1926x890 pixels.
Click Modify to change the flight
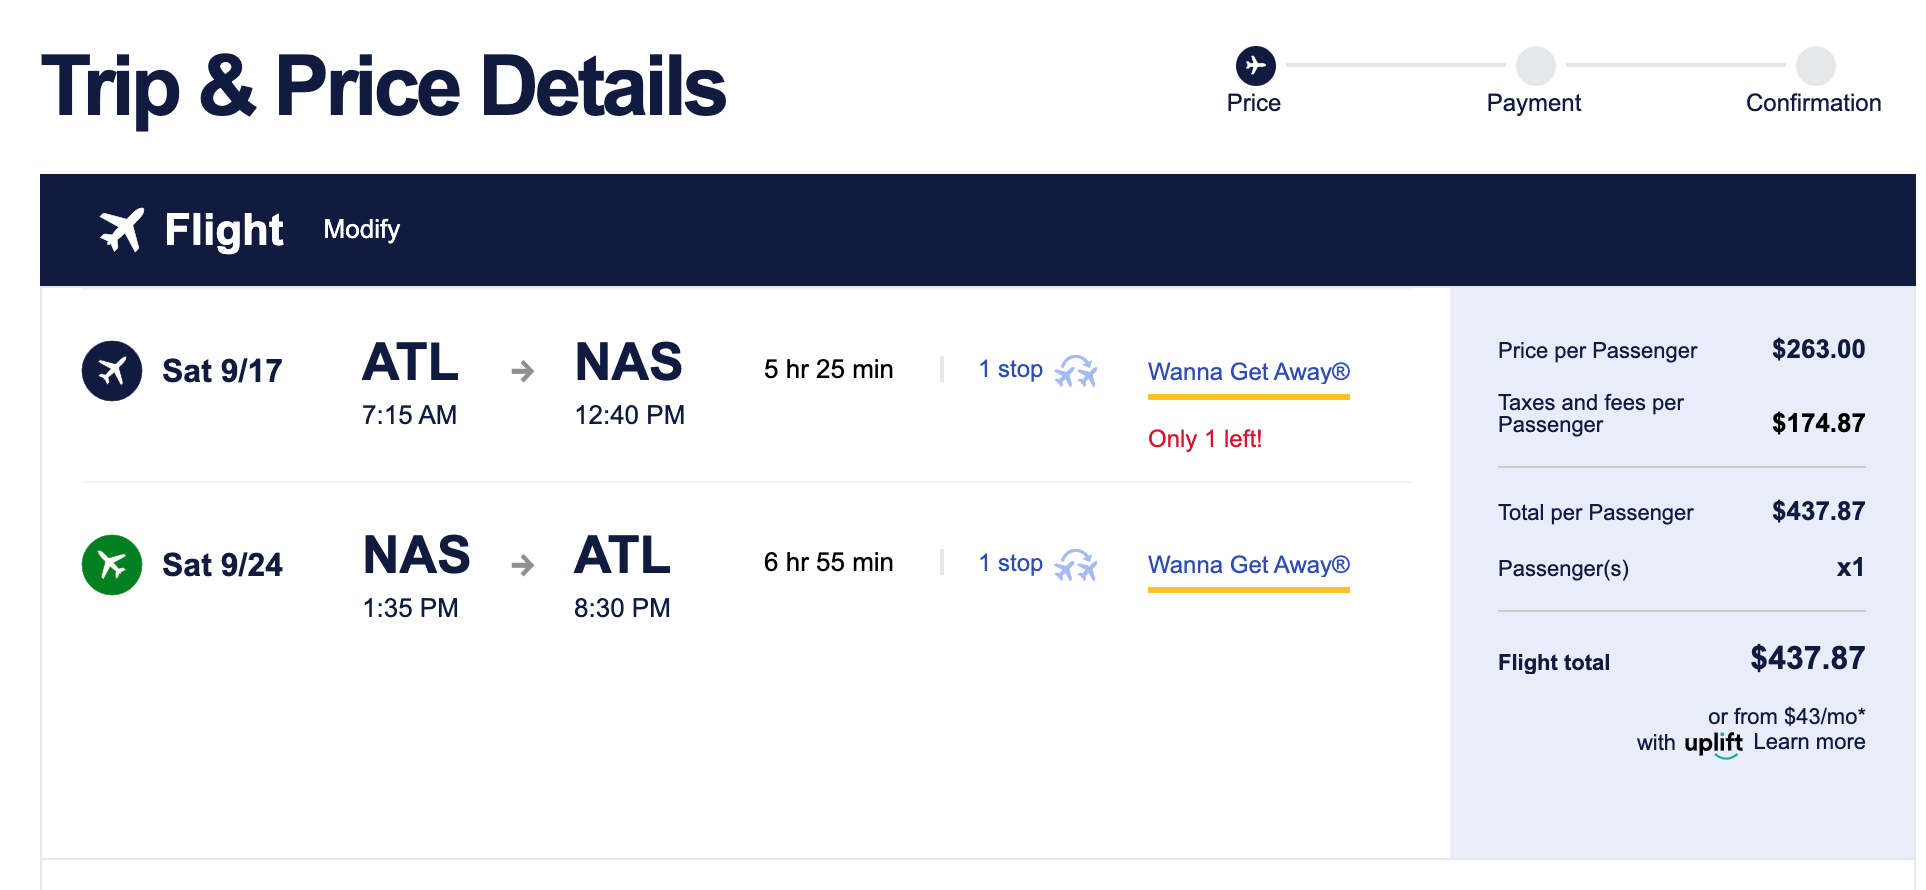pyautogui.click(x=361, y=230)
